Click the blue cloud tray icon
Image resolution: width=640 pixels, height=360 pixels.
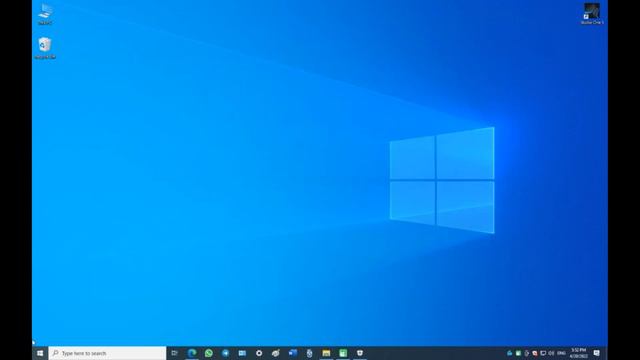click(x=509, y=353)
